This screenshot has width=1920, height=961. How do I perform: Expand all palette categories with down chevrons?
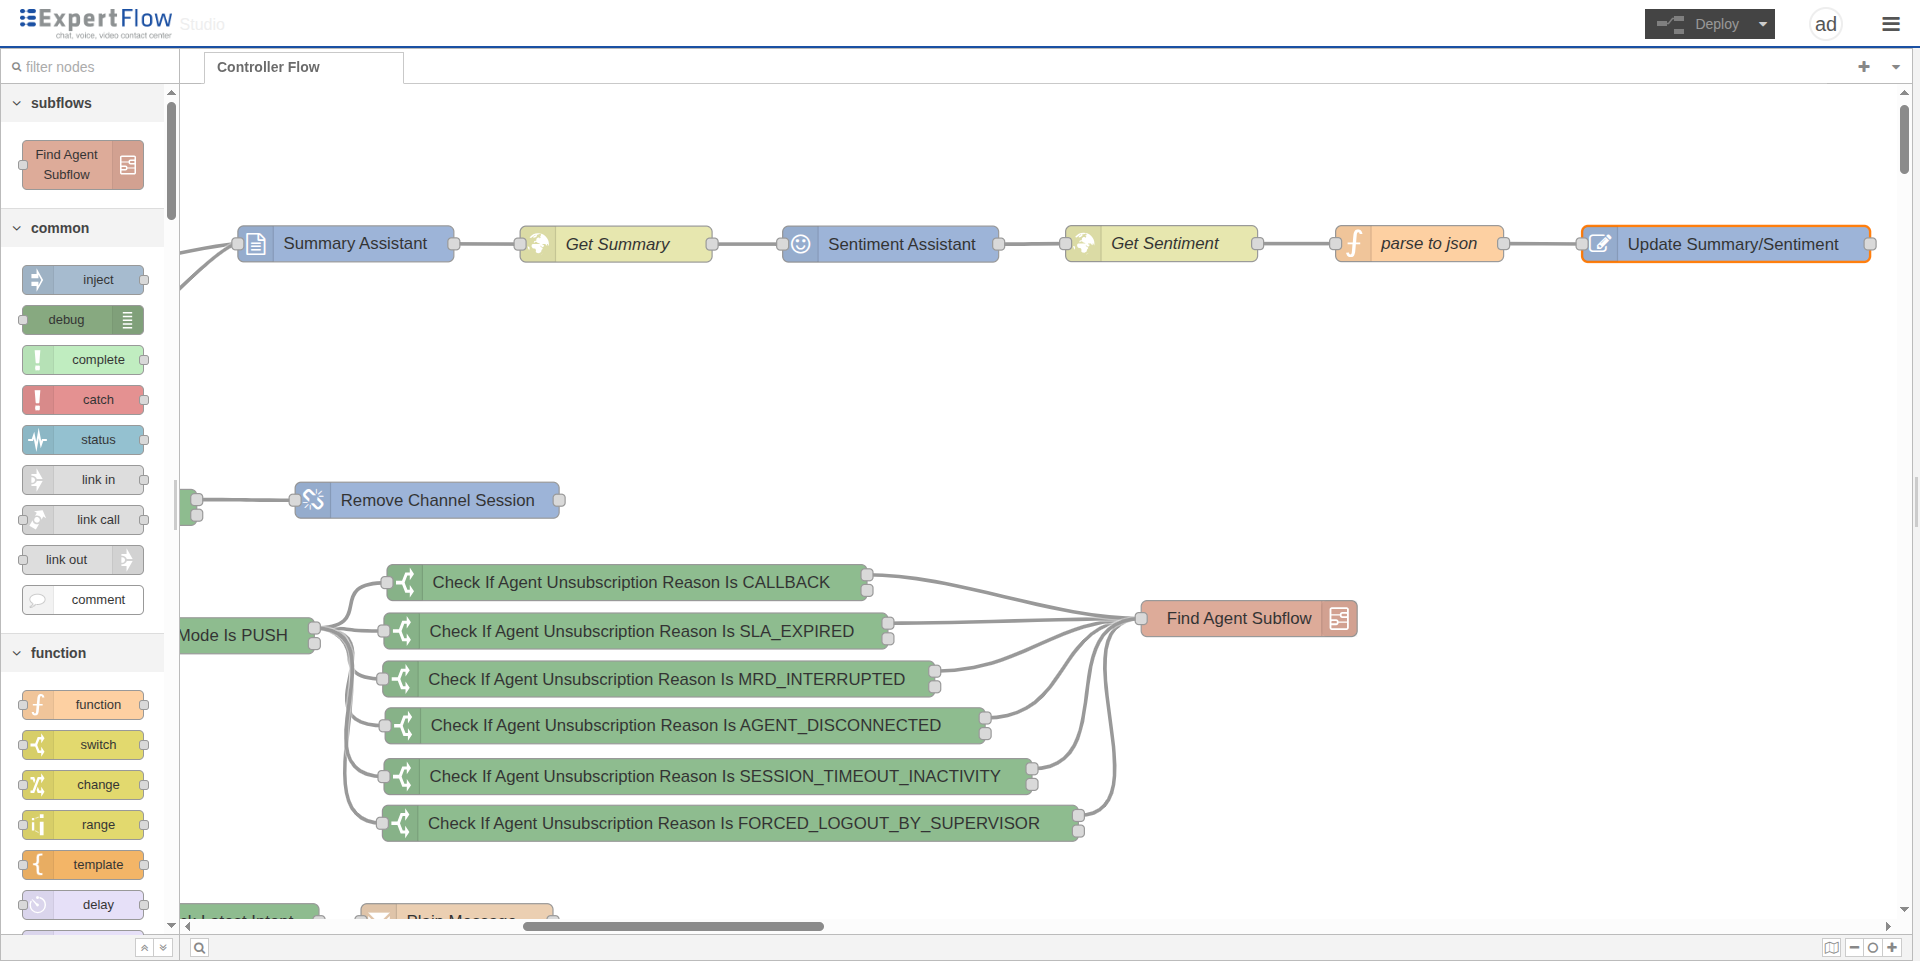pyautogui.click(x=164, y=948)
